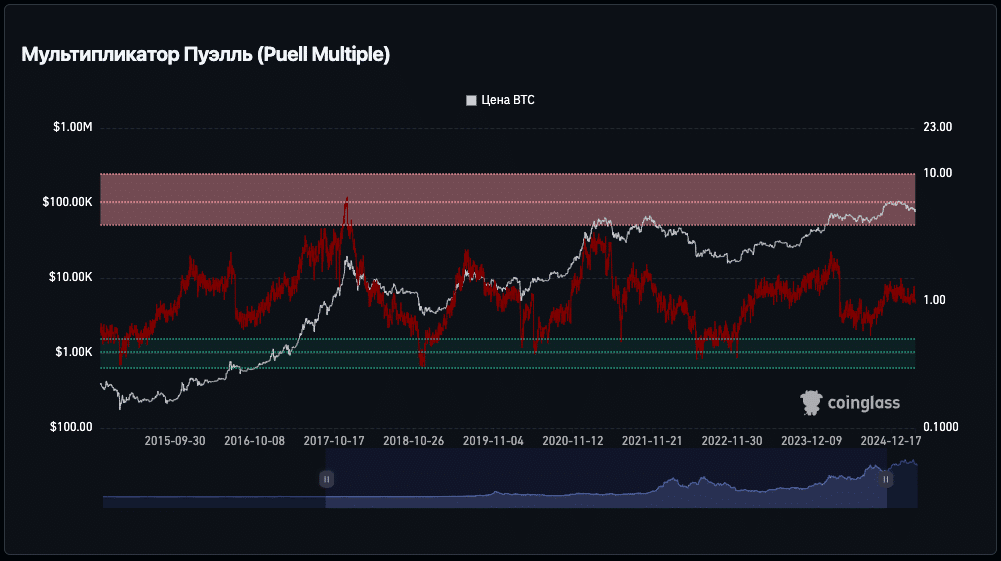1001x561 pixels.
Task: Click the 2022-11-30 date label
Action: tap(732, 441)
